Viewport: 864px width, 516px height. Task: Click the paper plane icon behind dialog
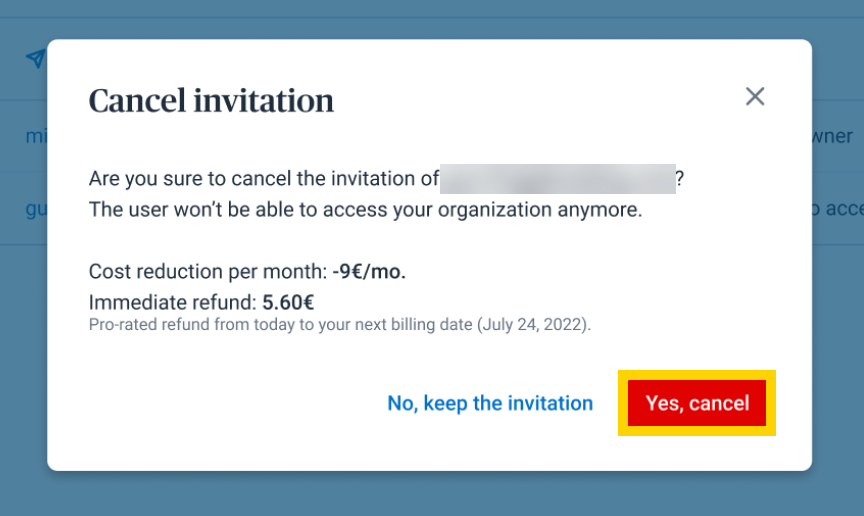(x=35, y=59)
